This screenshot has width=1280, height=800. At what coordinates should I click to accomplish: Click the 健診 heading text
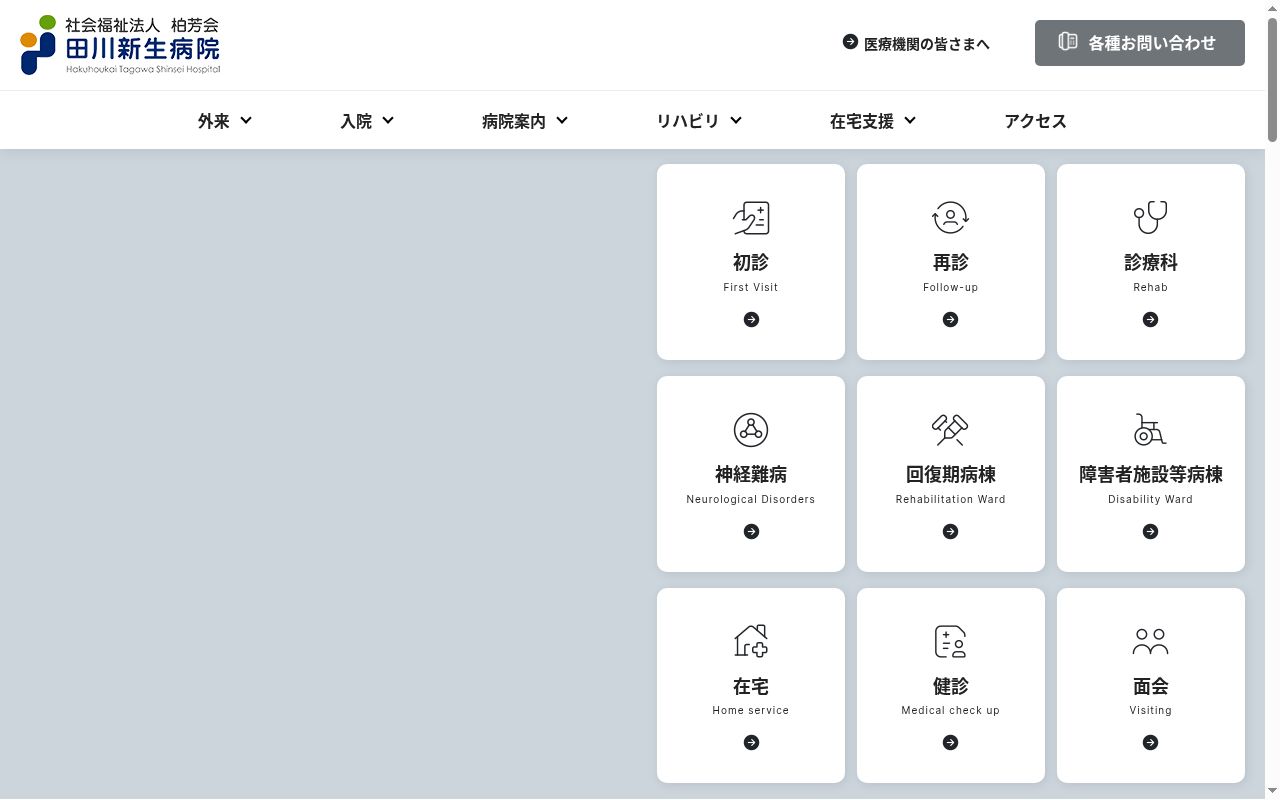coord(951,686)
